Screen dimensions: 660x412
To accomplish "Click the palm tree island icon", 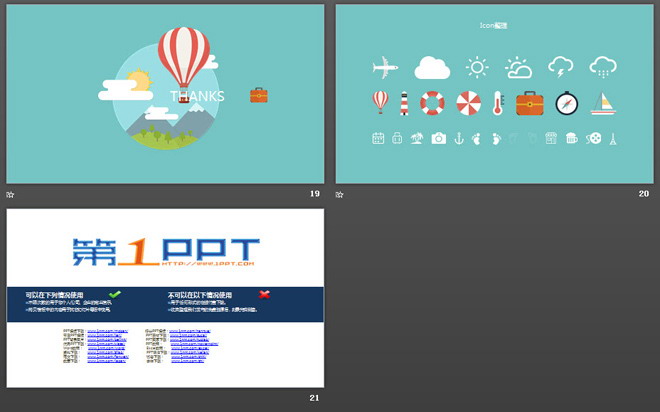I will tap(417, 138).
